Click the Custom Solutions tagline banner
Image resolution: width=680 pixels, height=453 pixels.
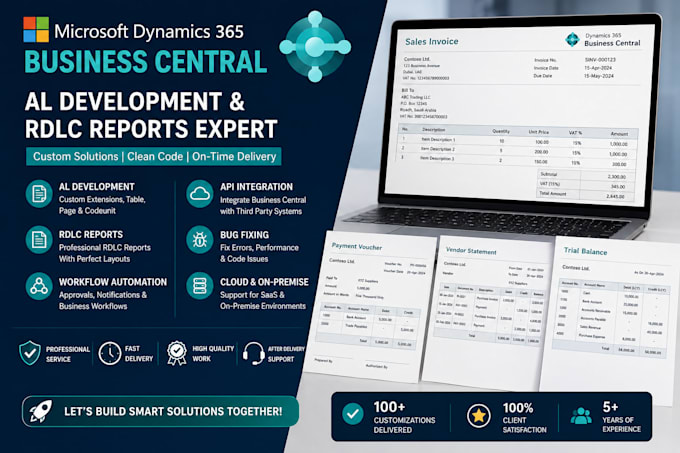(154, 156)
